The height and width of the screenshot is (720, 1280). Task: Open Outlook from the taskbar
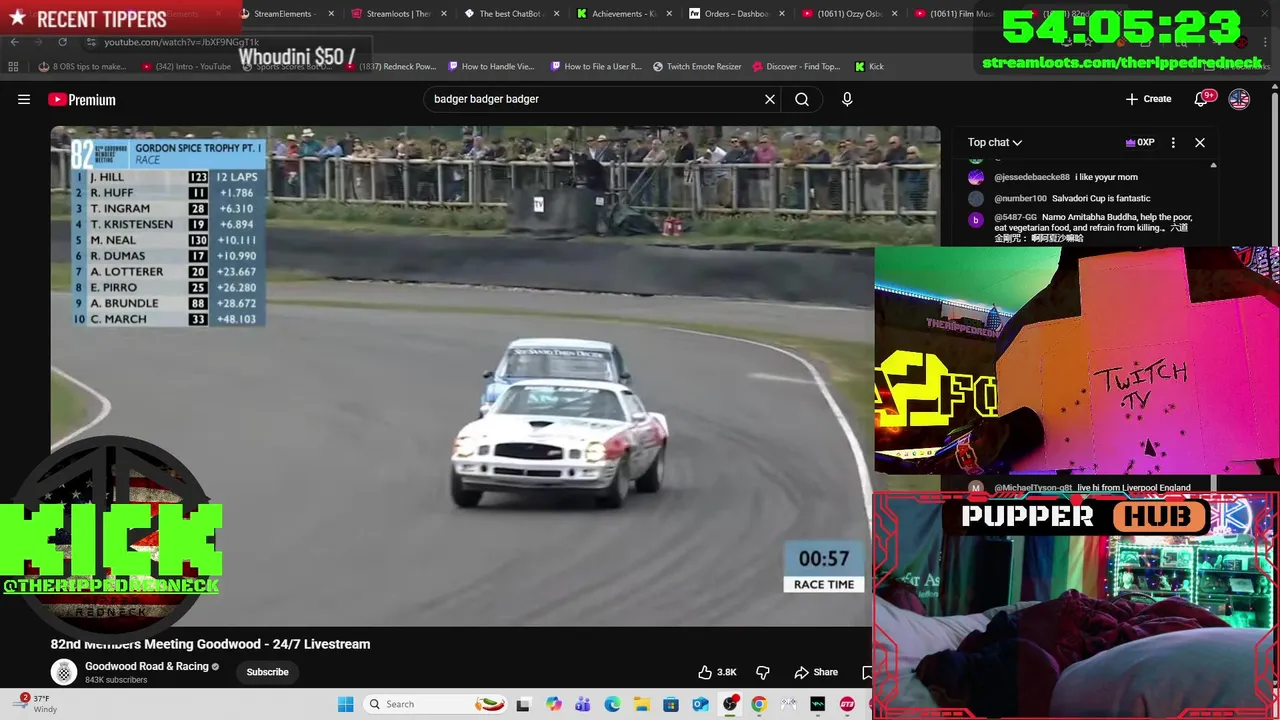tap(700, 704)
